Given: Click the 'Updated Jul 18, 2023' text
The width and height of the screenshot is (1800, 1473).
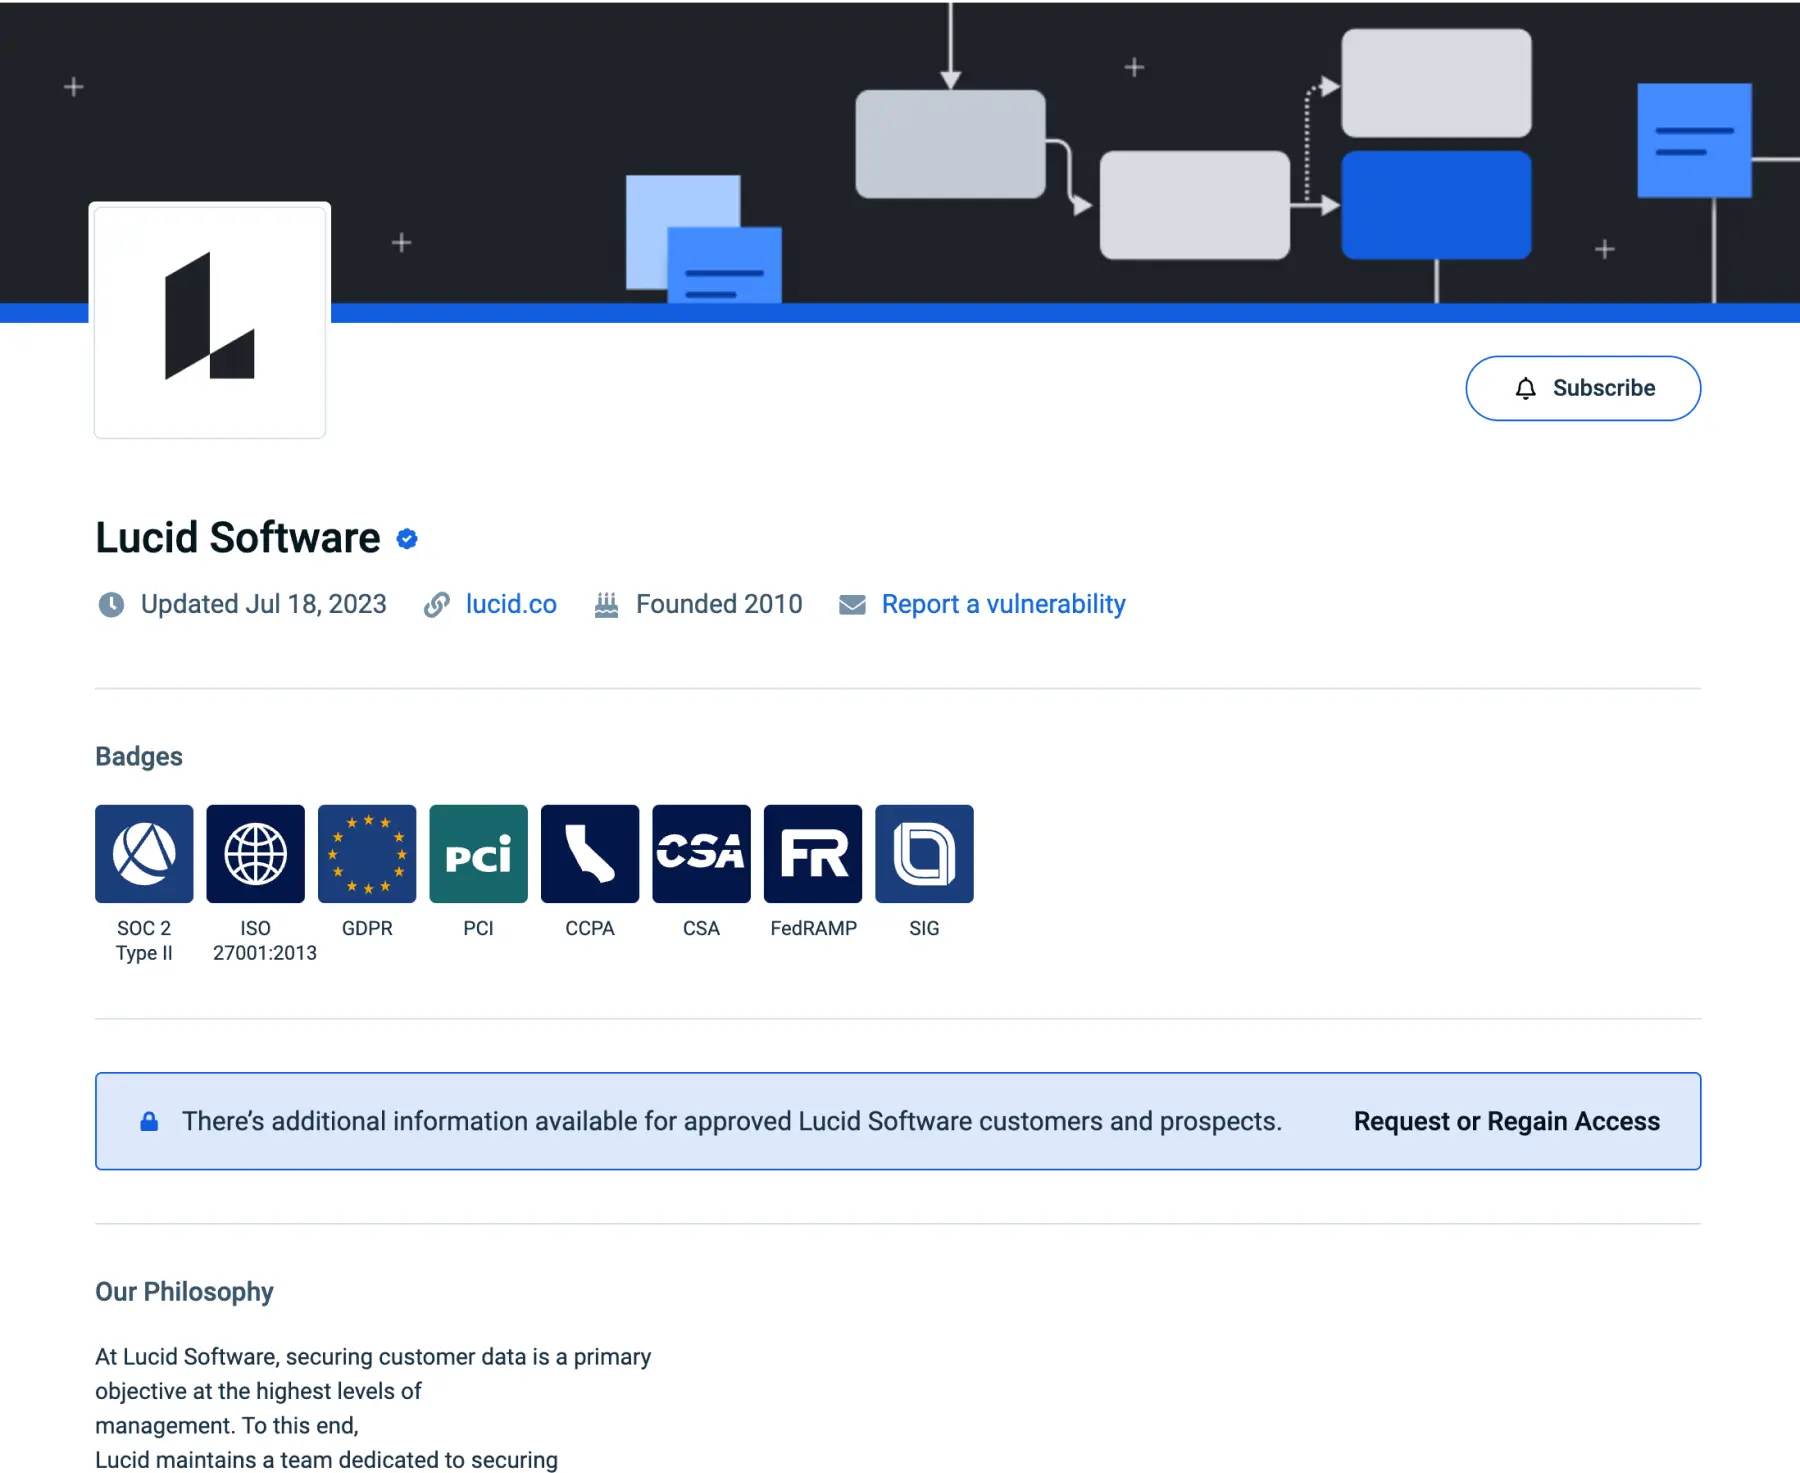Looking at the screenshot, I should [263, 604].
